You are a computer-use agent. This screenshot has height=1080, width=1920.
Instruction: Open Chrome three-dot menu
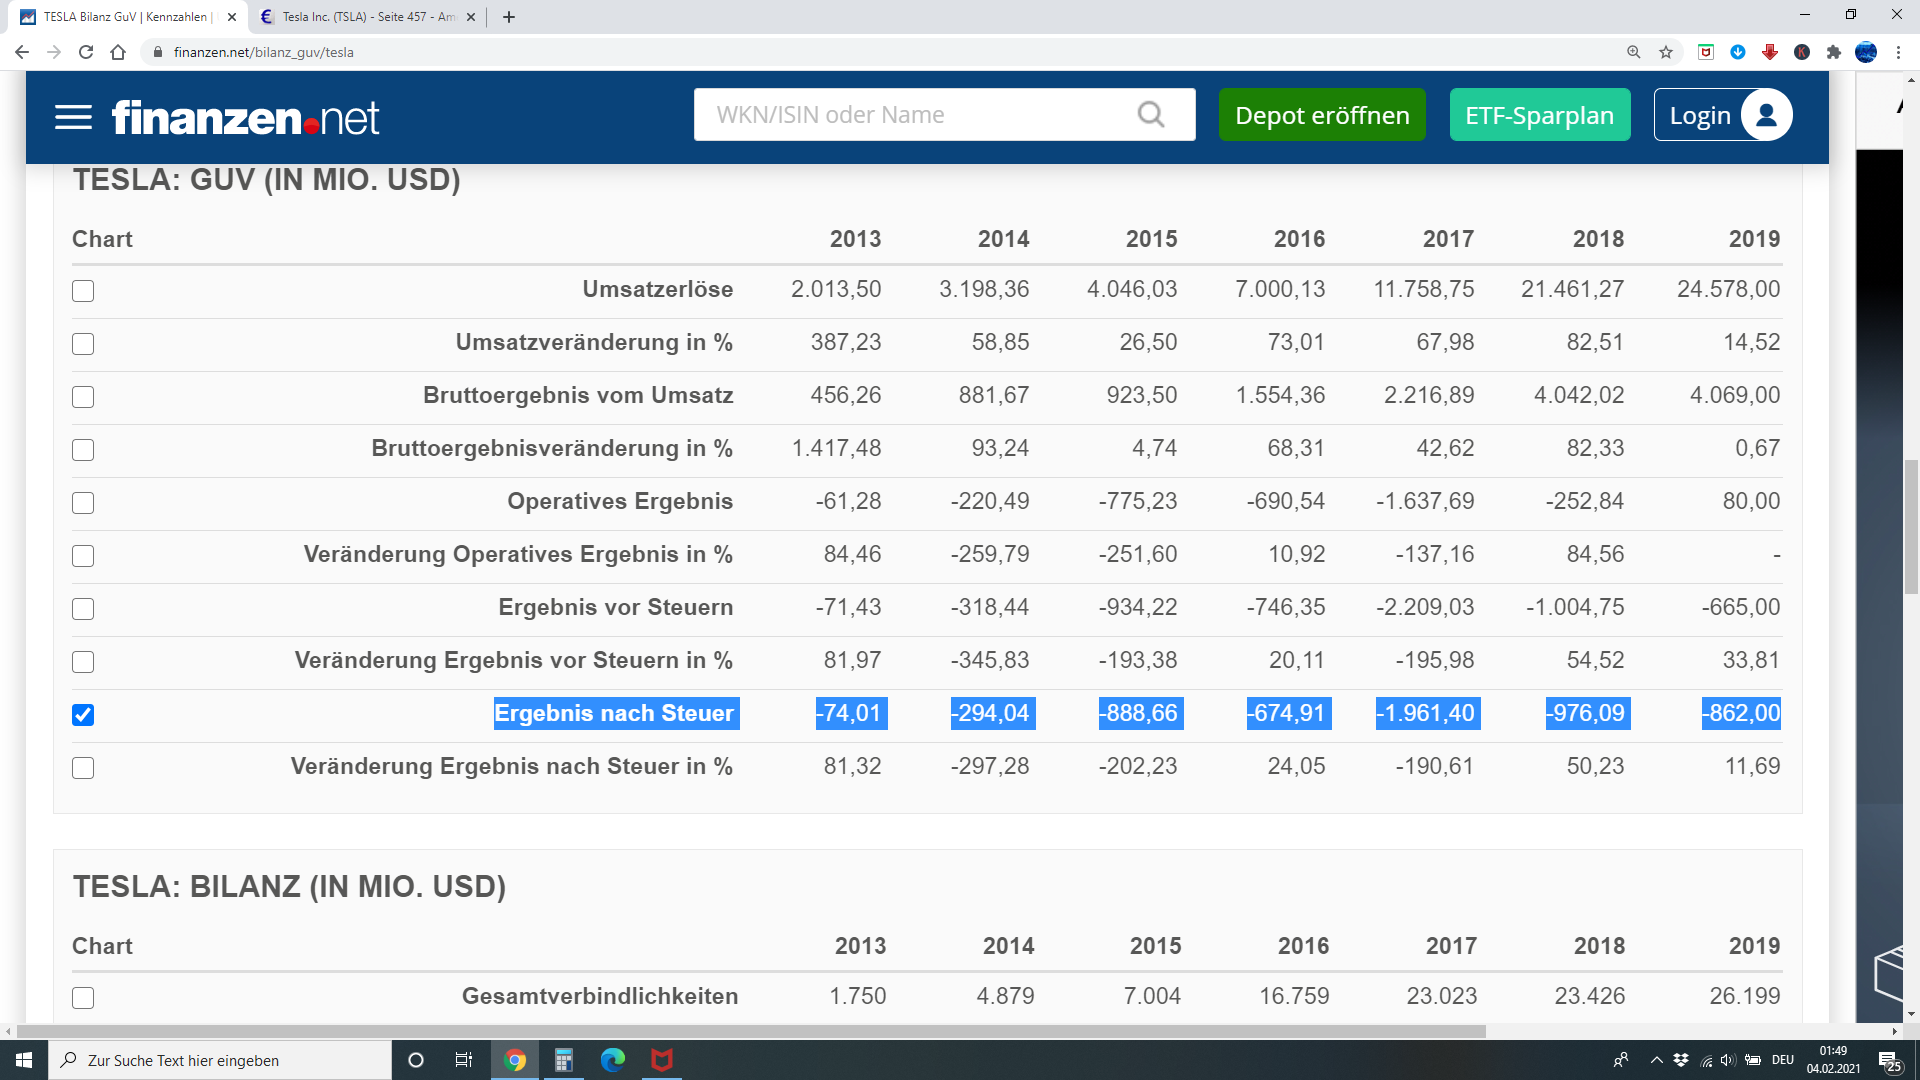click(x=1898, y=52)
